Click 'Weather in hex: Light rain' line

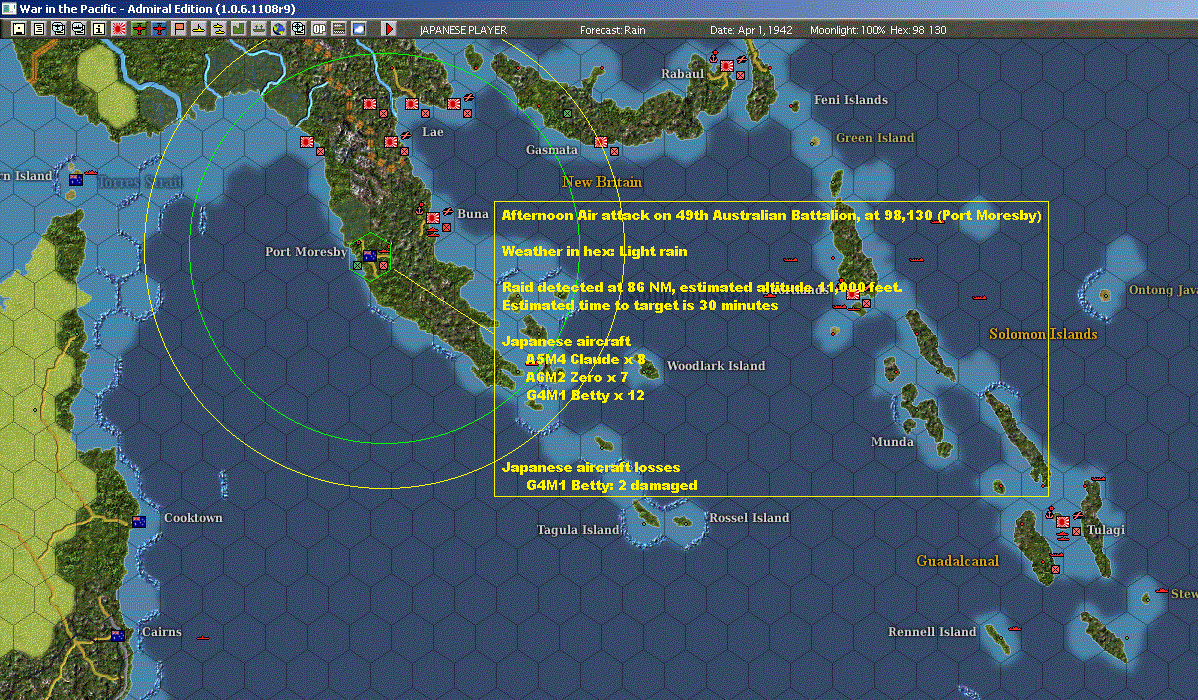(x=594, y=251)
